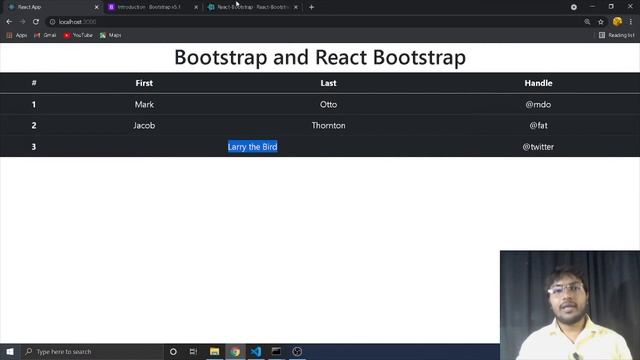Click the 'Mark' cell
The image size is (640, 360).
click(144, 104)
